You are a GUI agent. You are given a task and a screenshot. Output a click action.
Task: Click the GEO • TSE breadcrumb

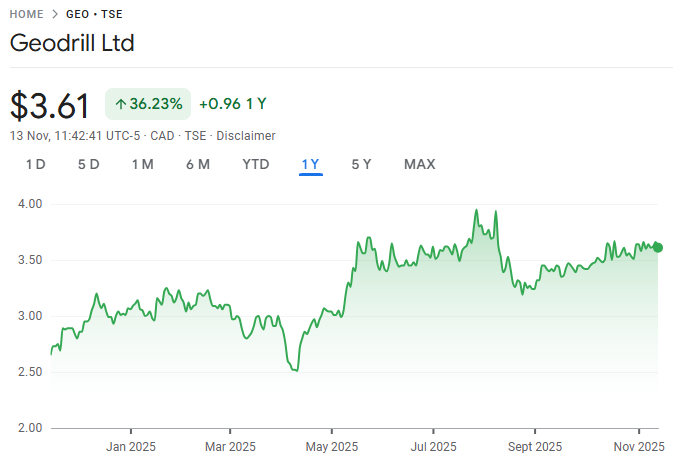pos(94,14)
